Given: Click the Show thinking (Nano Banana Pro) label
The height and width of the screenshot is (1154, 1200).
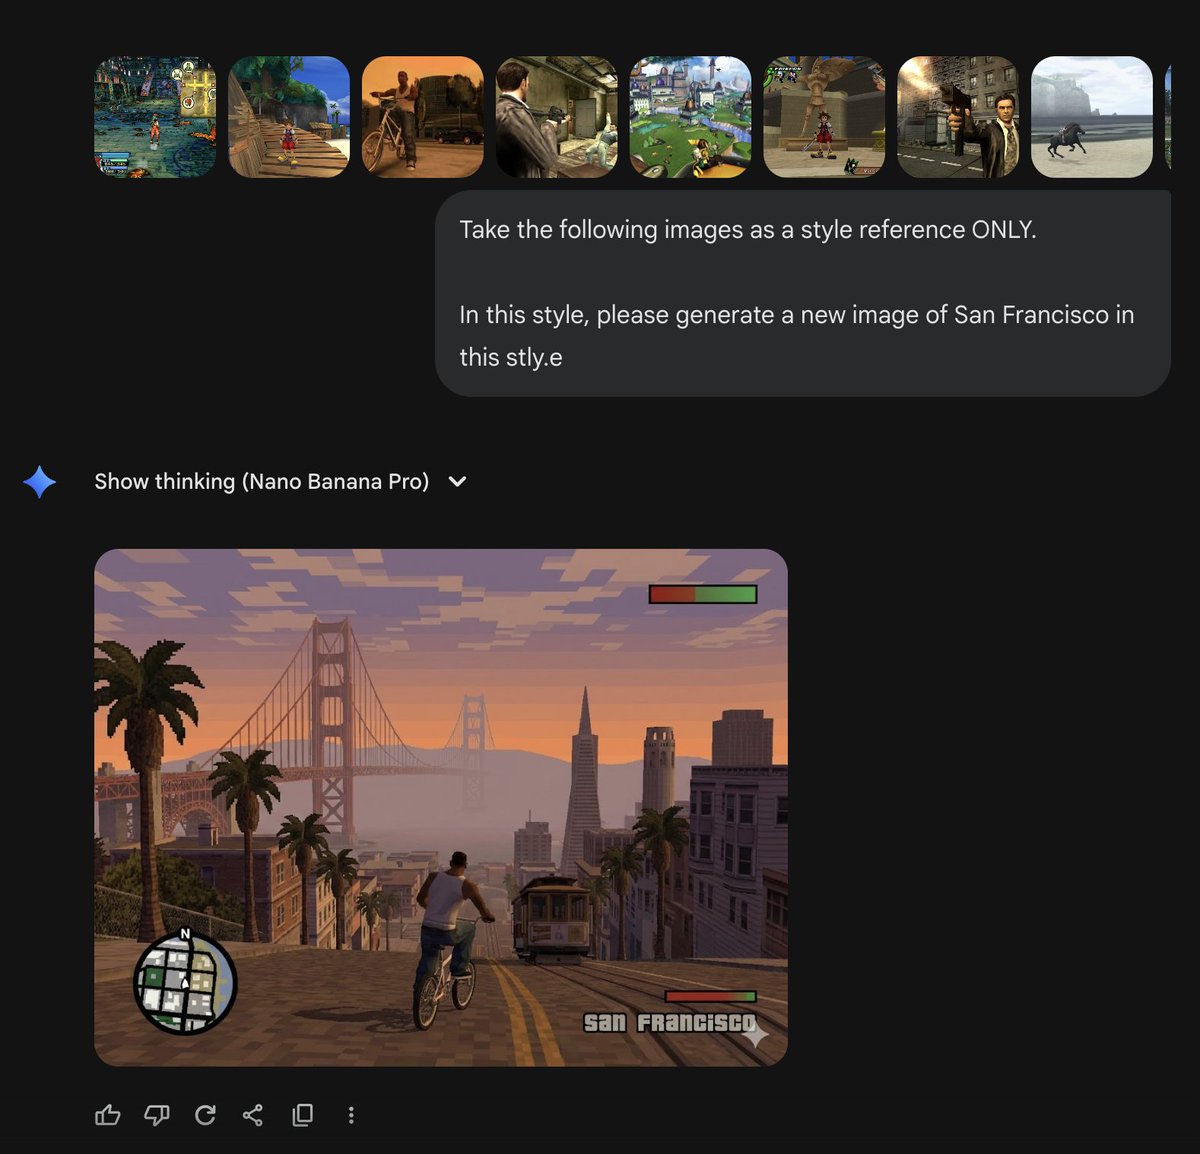Looking at the screenshot, I should click(261, 481).
